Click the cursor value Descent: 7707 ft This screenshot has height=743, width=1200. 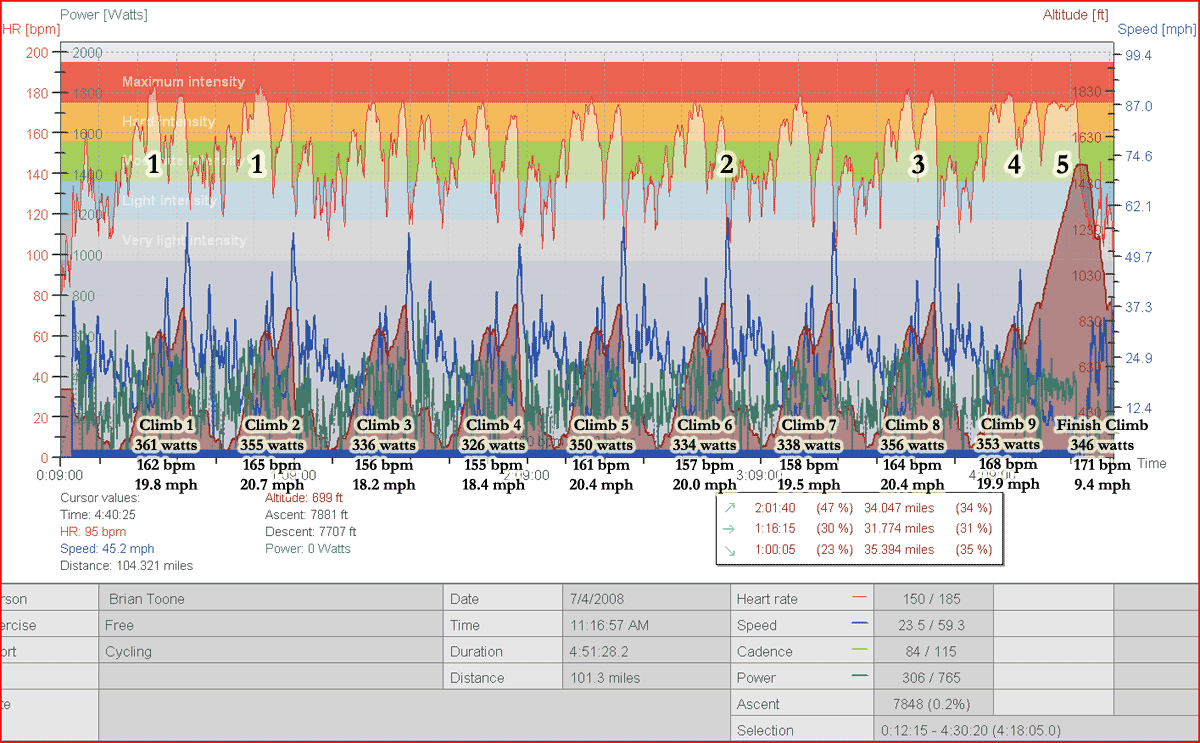[310, 531]
